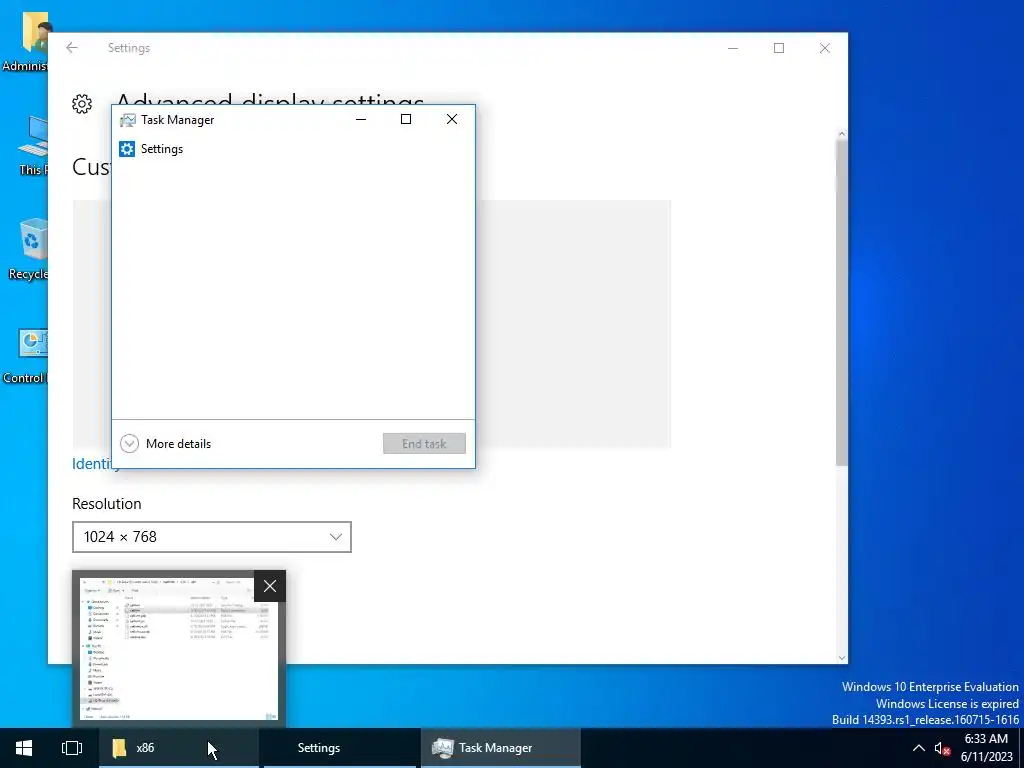This screenshot has width=1024, height=768.
Task: Click the Settings window vertical scrollbar
Action: coord(841,302)
